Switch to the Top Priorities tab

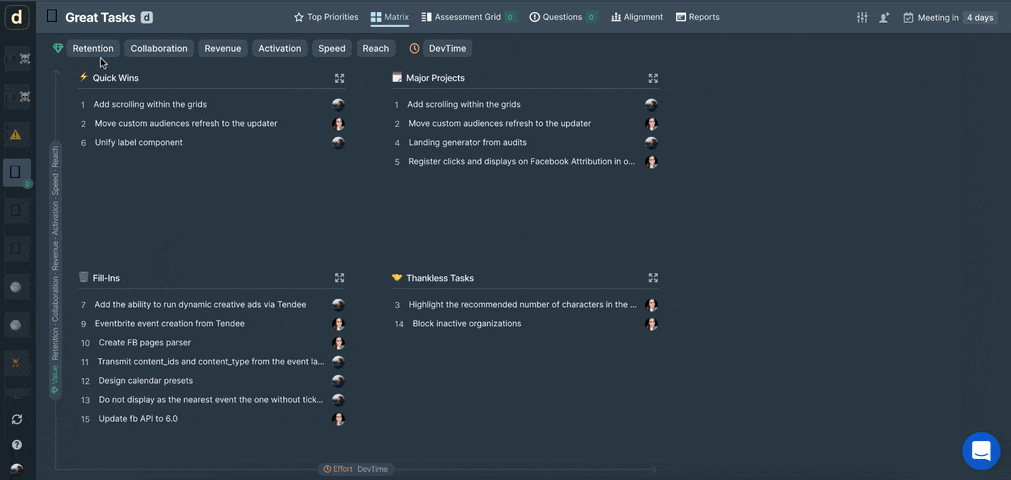pyautogui.click(x=326, y=17)
